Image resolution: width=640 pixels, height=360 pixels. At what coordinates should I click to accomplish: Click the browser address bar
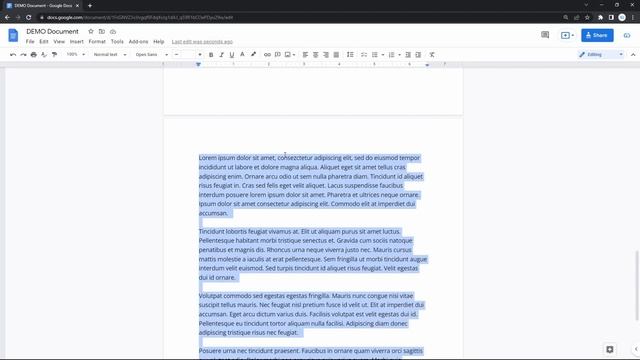click(300, 18)
